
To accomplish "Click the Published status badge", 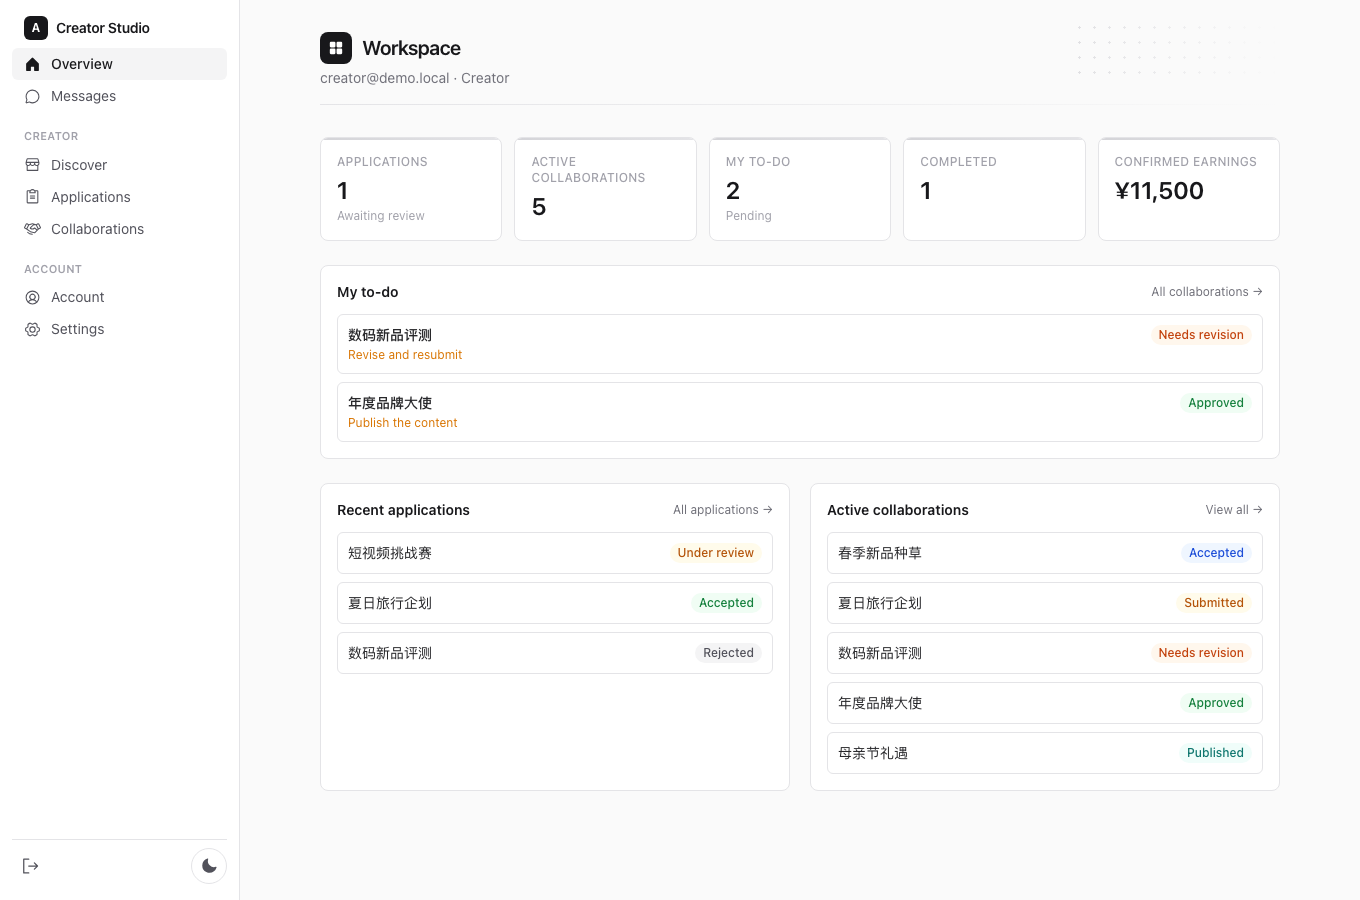I will point(1215,753).
